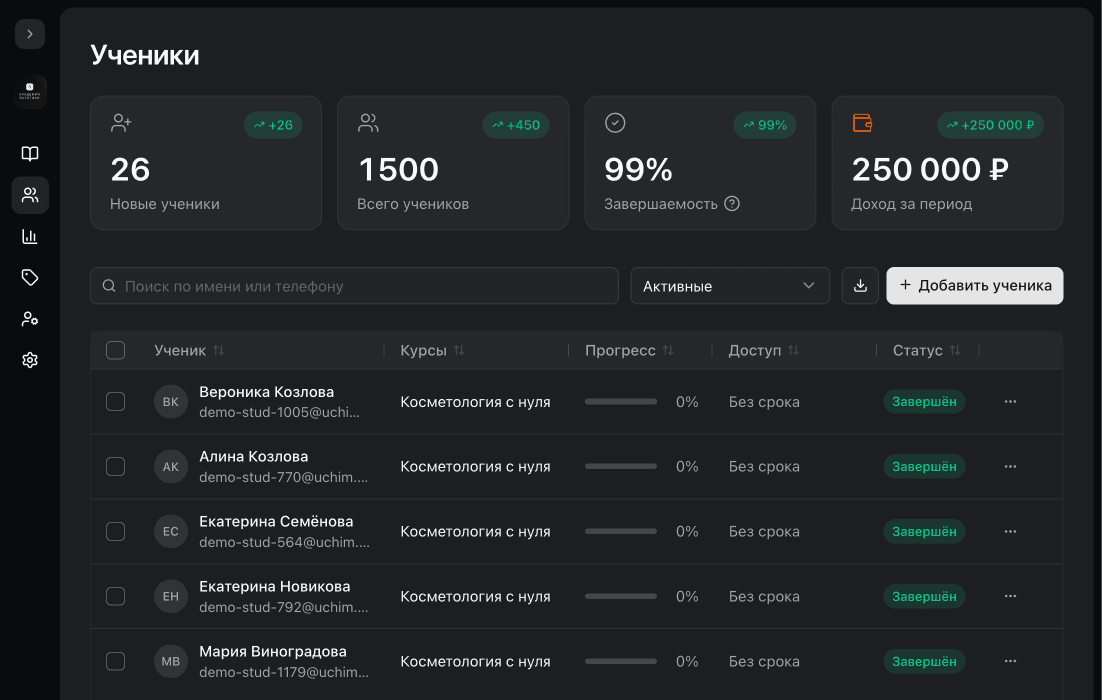Toggle the select-all checkbox in table header

coord(115,350)
